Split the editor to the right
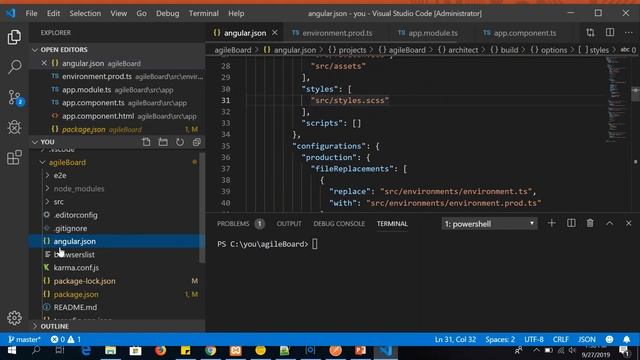The width and height of the screenshot is (640, 360). tap(610, 33)
